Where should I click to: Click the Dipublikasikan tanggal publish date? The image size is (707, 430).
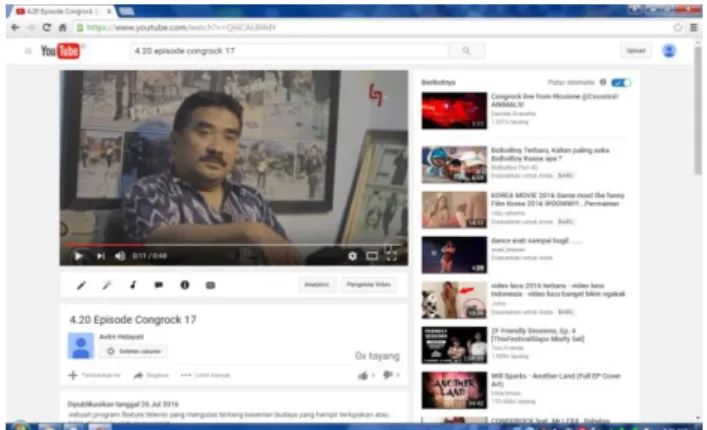(123, 404)
